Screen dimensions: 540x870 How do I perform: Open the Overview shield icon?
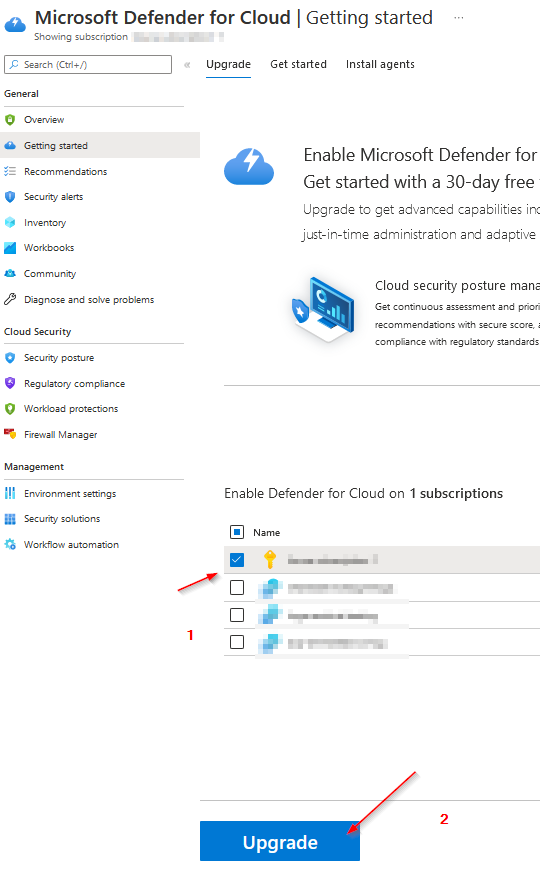[x=10, y=120]
